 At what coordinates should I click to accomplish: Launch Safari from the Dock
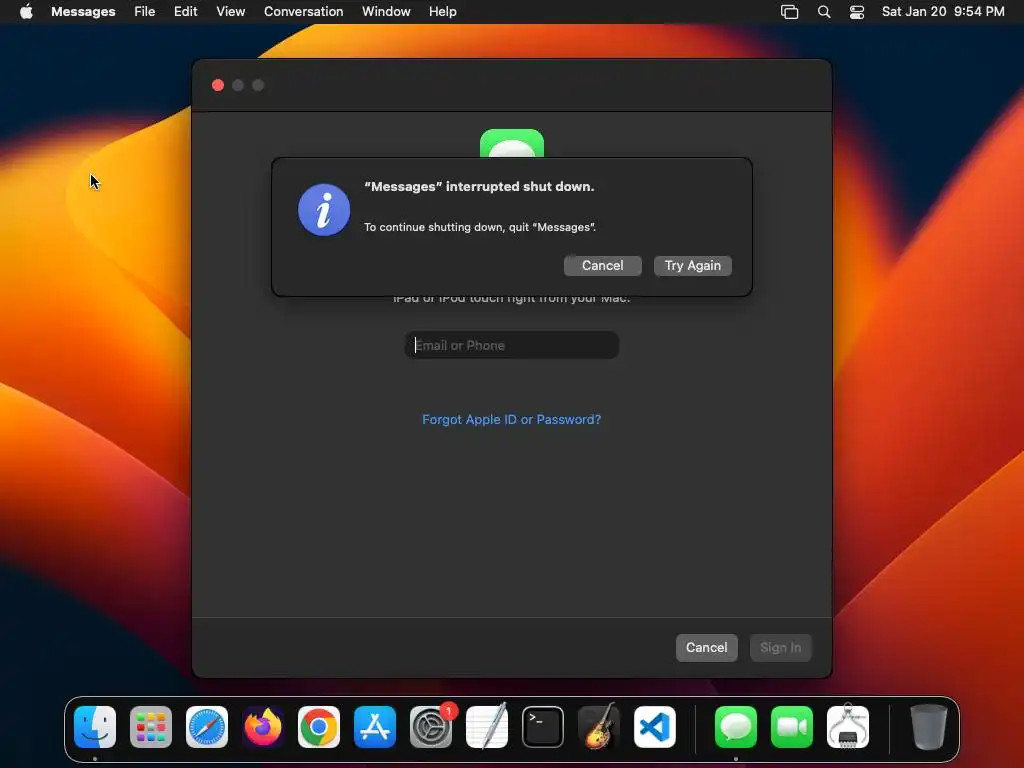tap(207, 727)
